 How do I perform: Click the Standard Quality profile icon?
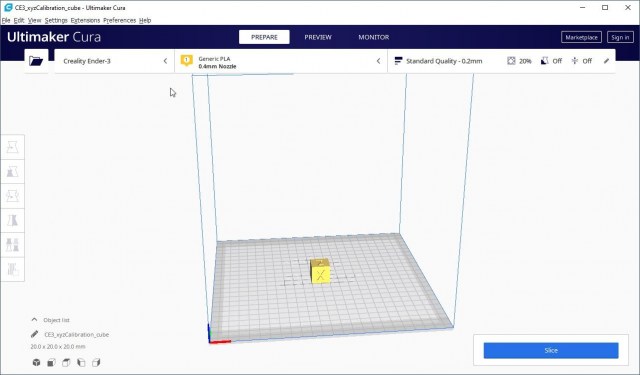pos(398,61)
